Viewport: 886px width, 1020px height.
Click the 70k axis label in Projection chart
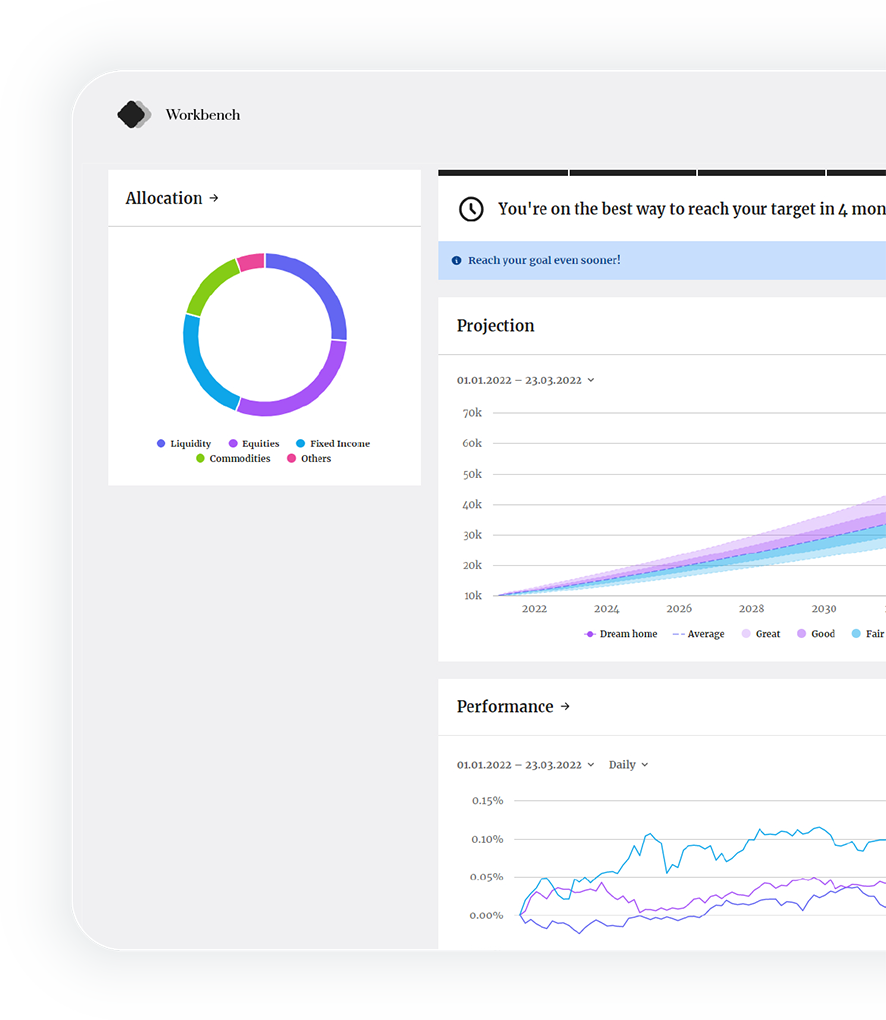[x=472, y=413]
